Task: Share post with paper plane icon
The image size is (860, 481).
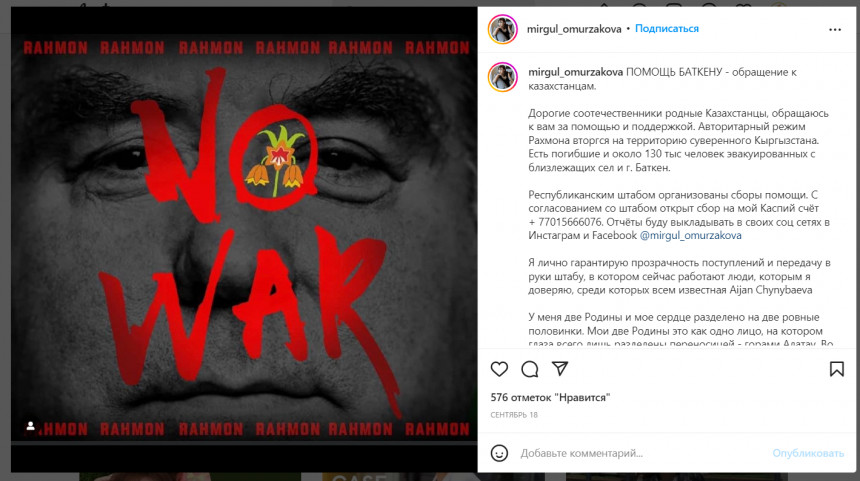Action: pos(560,369)
